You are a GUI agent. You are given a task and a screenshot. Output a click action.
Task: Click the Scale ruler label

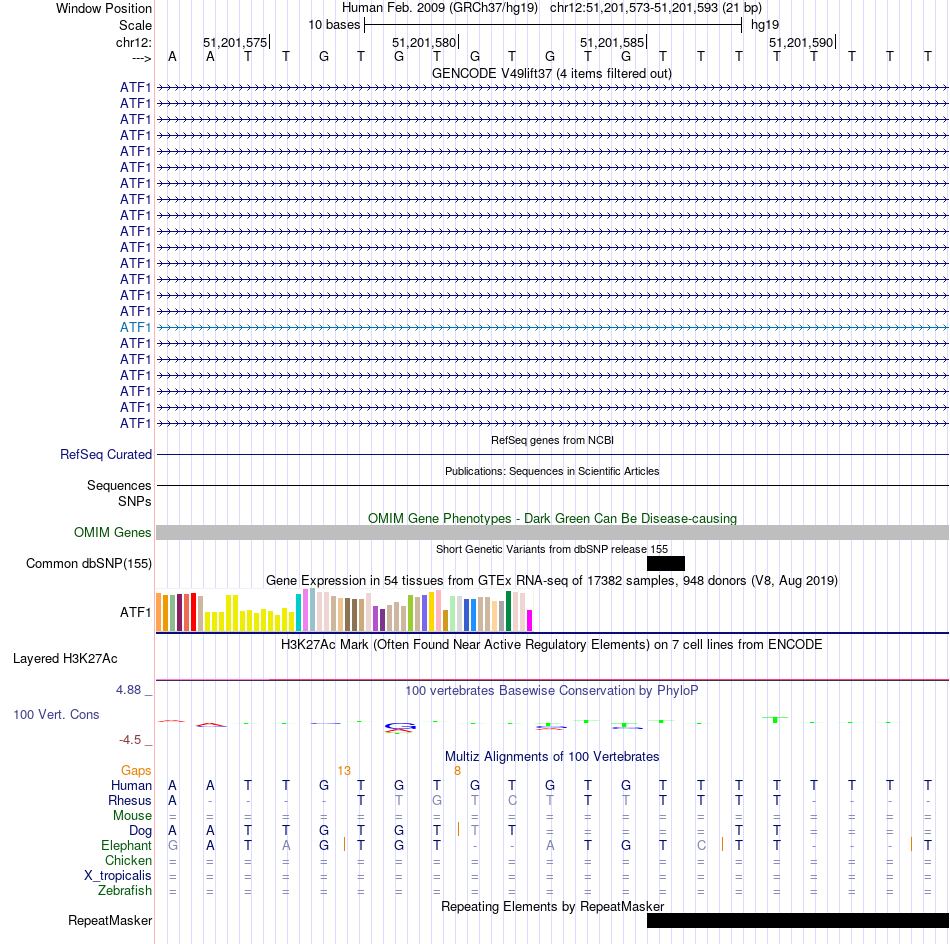point(135,25)
